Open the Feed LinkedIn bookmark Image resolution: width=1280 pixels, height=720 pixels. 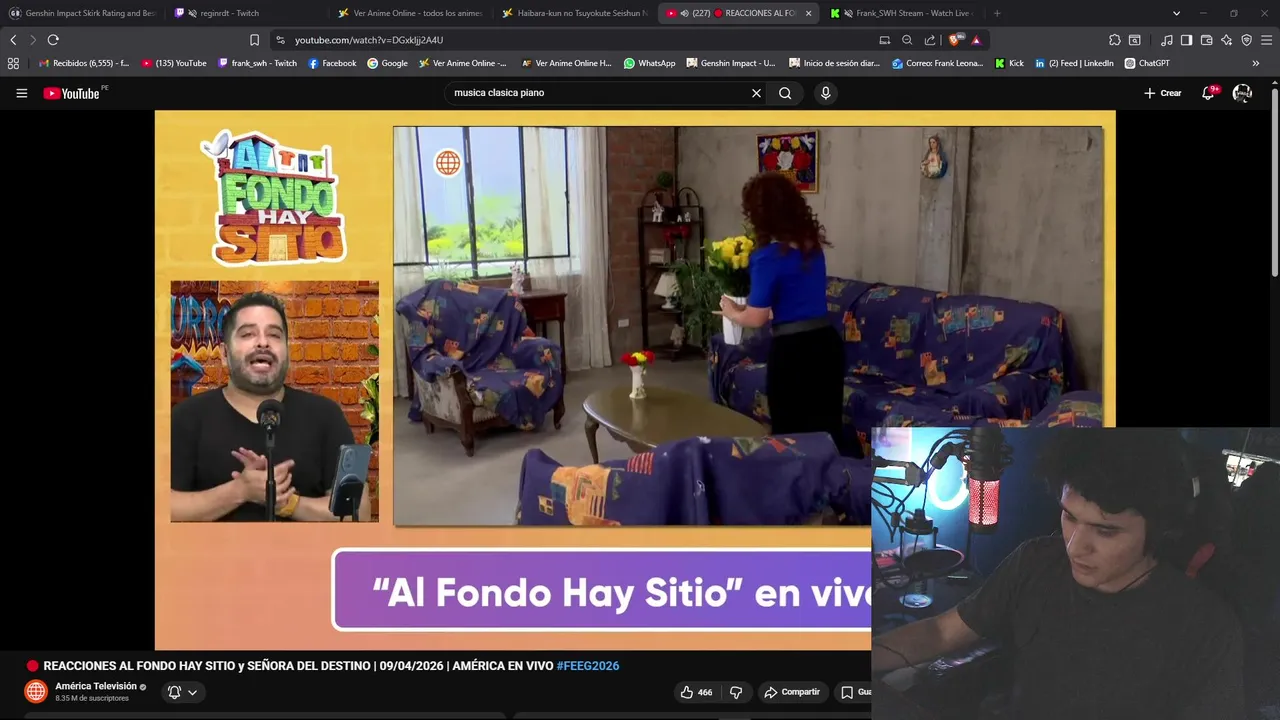tap(1074, 63)
